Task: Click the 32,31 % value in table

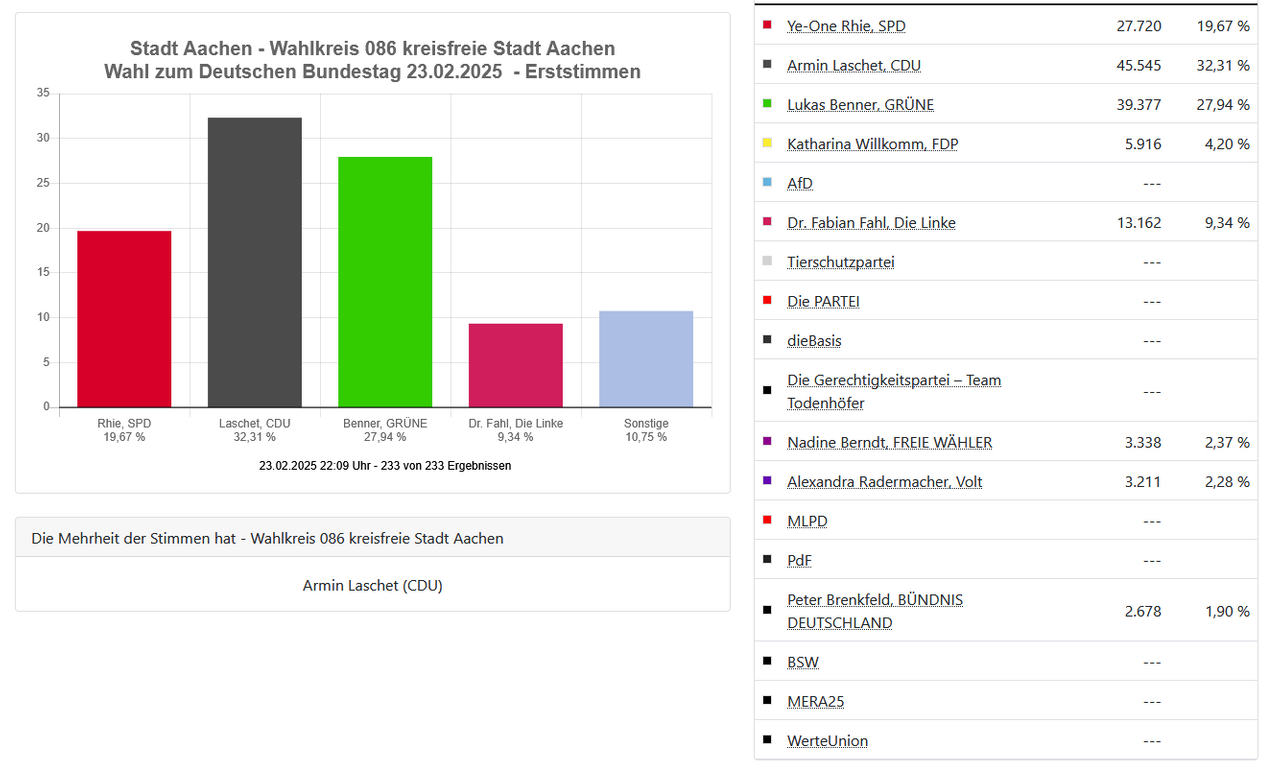Action: pos(1223,65)
